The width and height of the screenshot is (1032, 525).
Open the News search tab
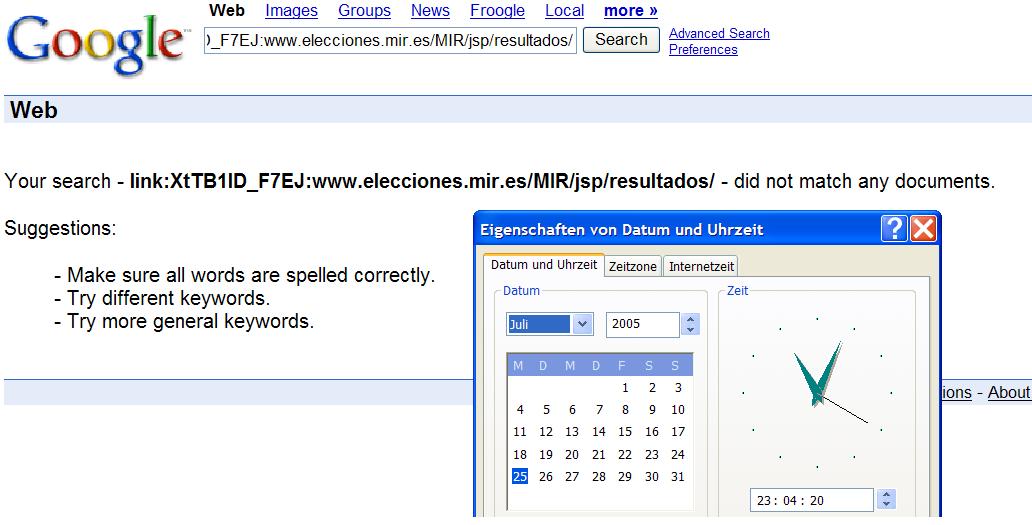tap(430, 11)
